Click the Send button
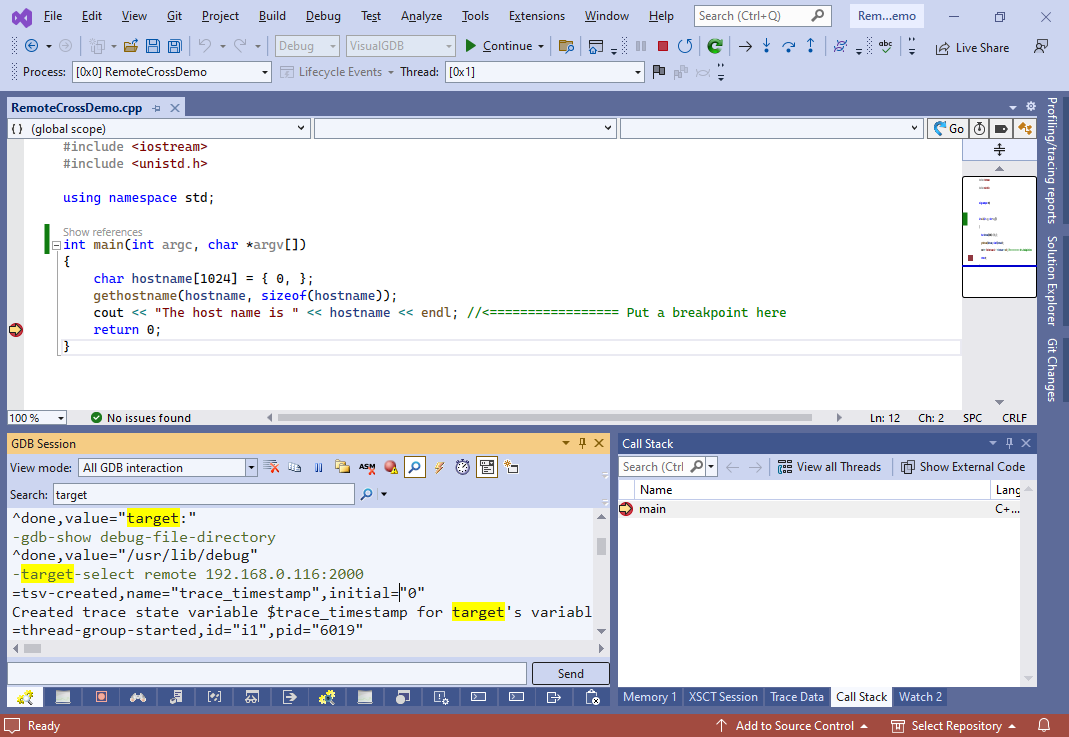The image size is (1069, 737). point(570,674)
